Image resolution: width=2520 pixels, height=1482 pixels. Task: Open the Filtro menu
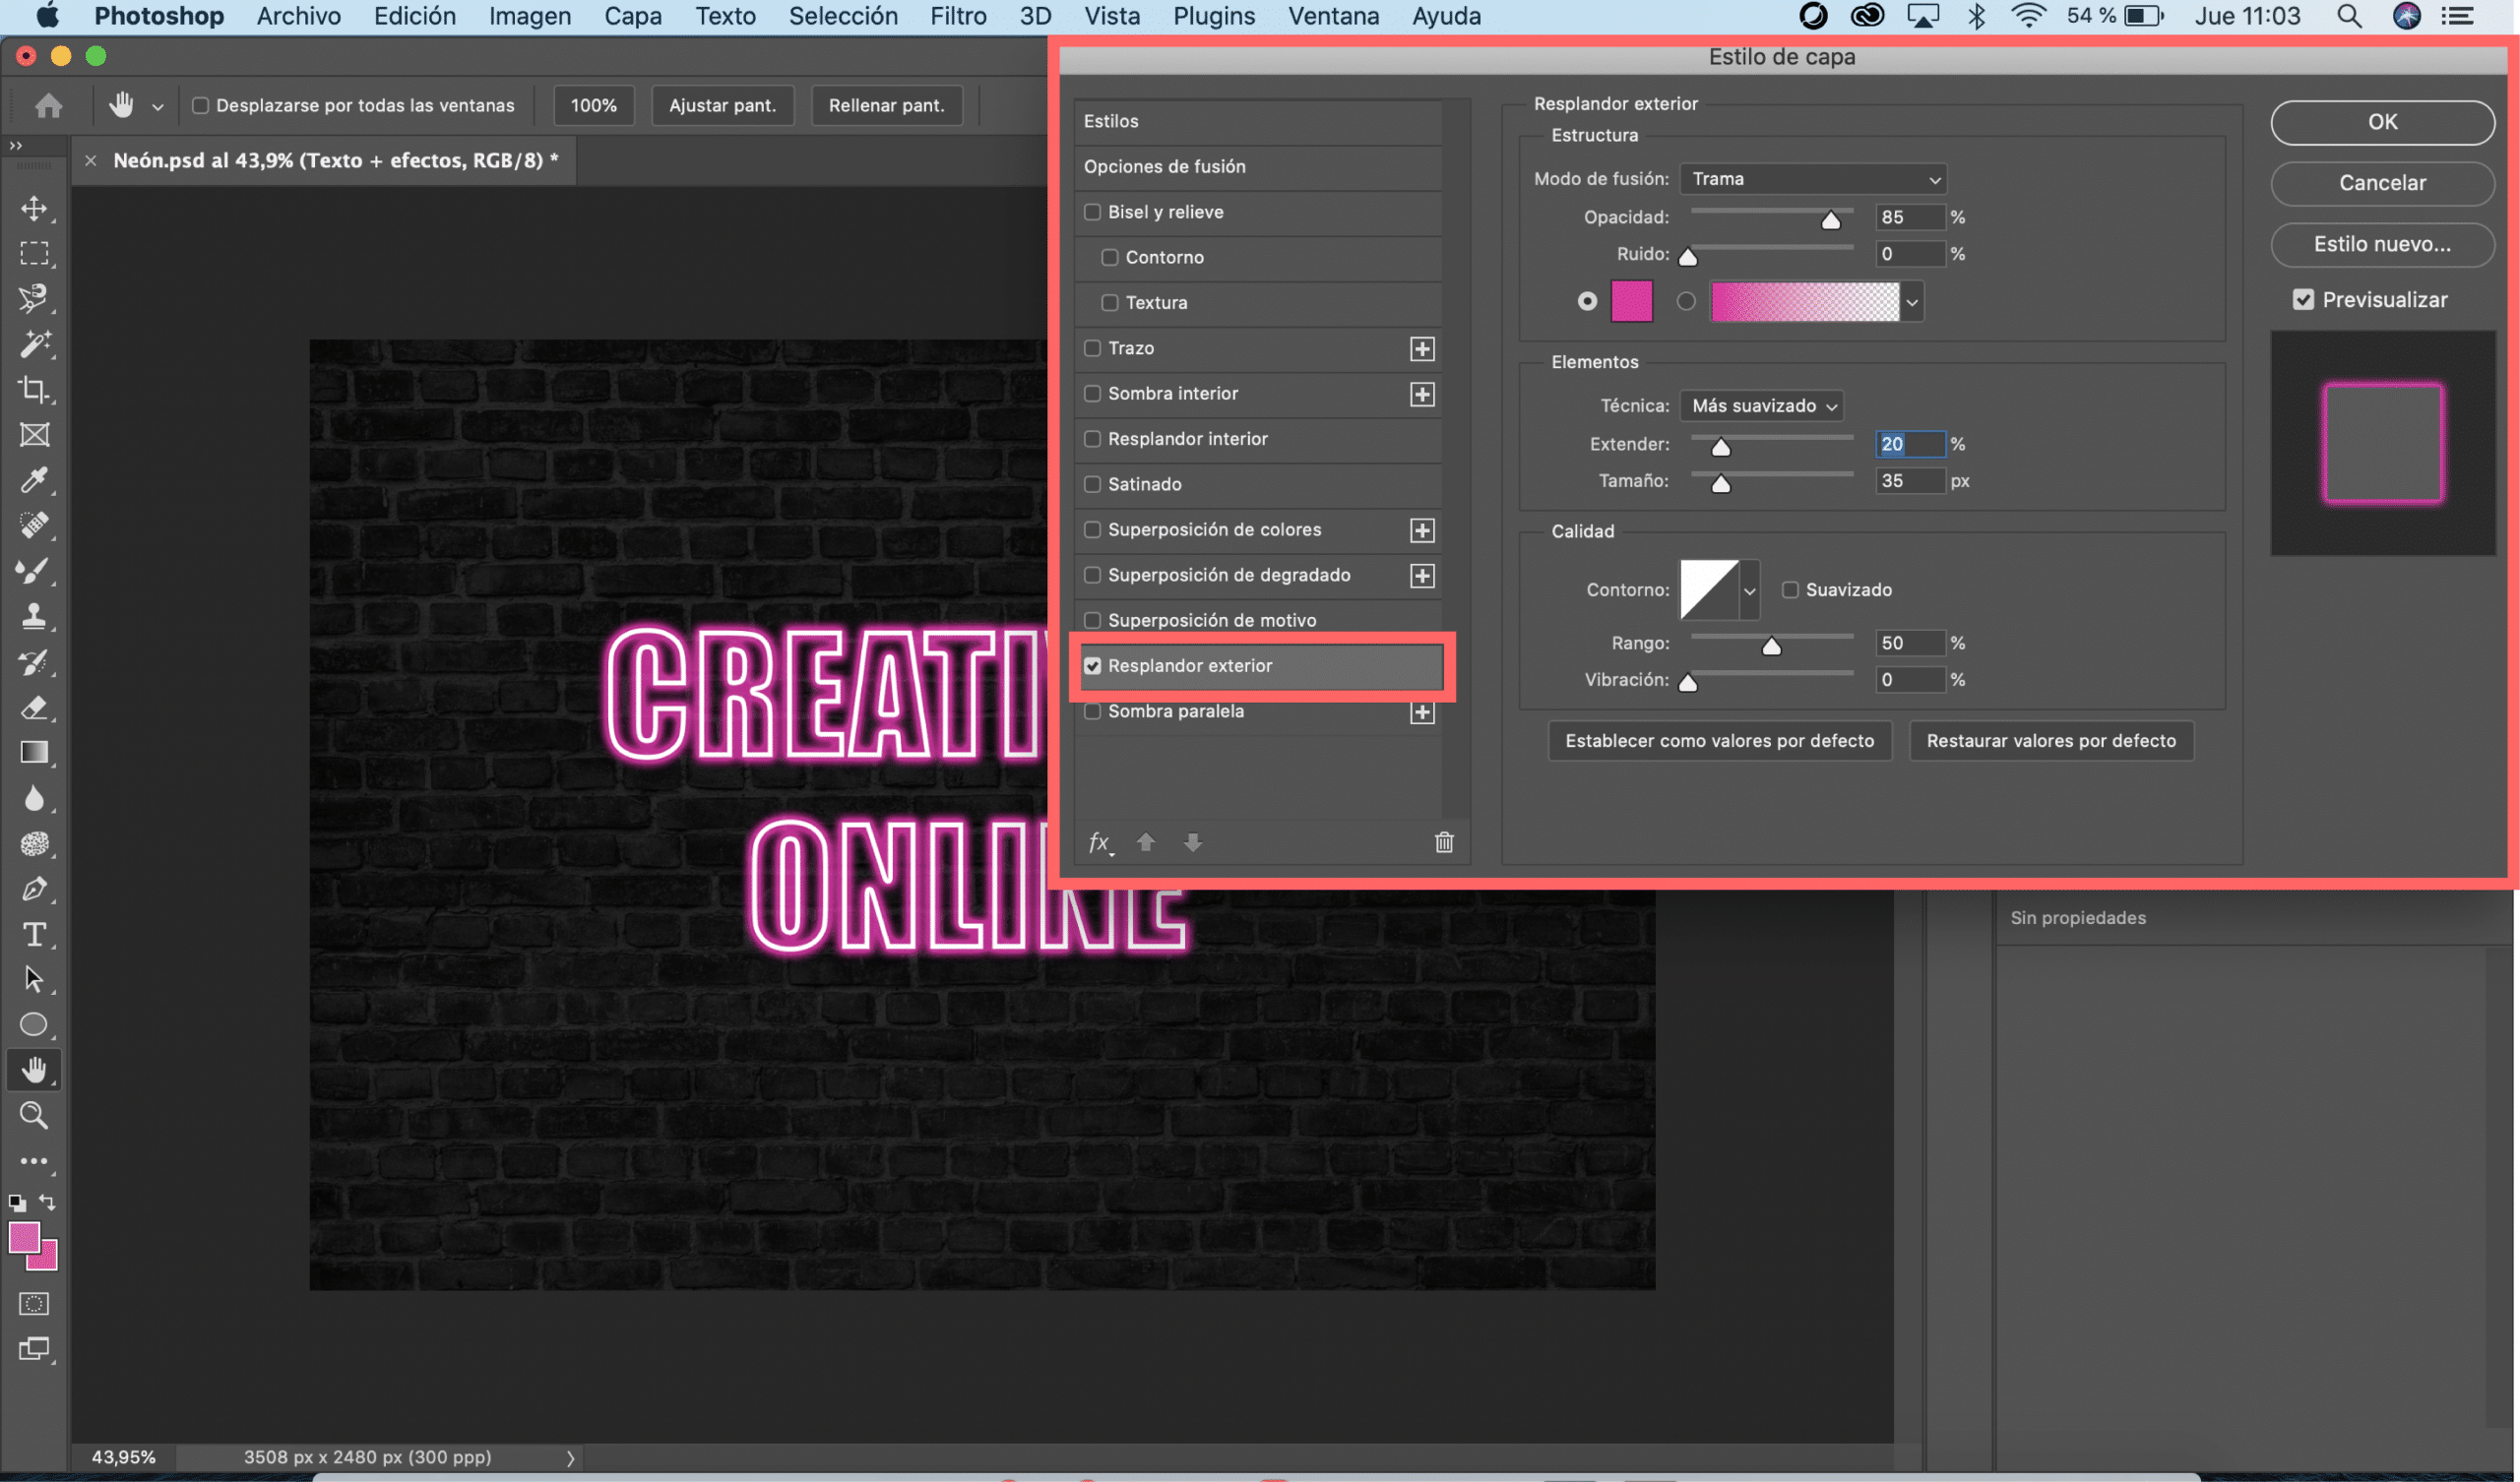pyautogui.click(x=958, y=16)
